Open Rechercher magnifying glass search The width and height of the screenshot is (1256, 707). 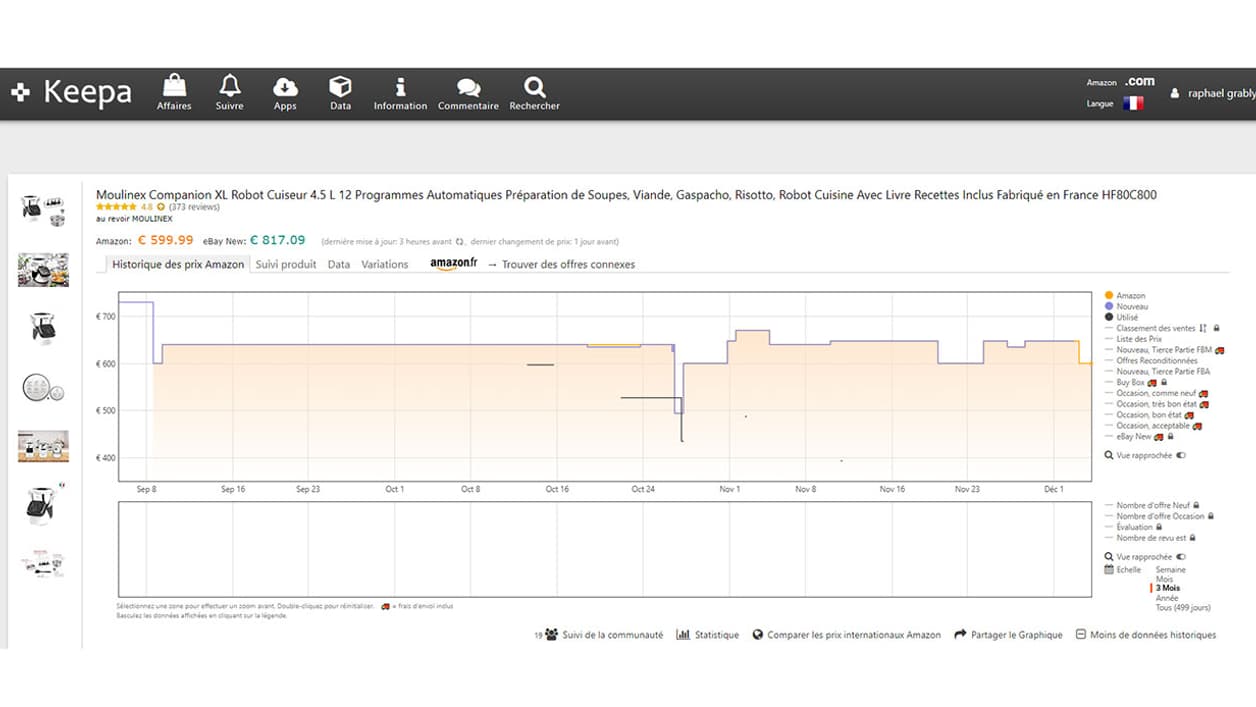[534, 87]
